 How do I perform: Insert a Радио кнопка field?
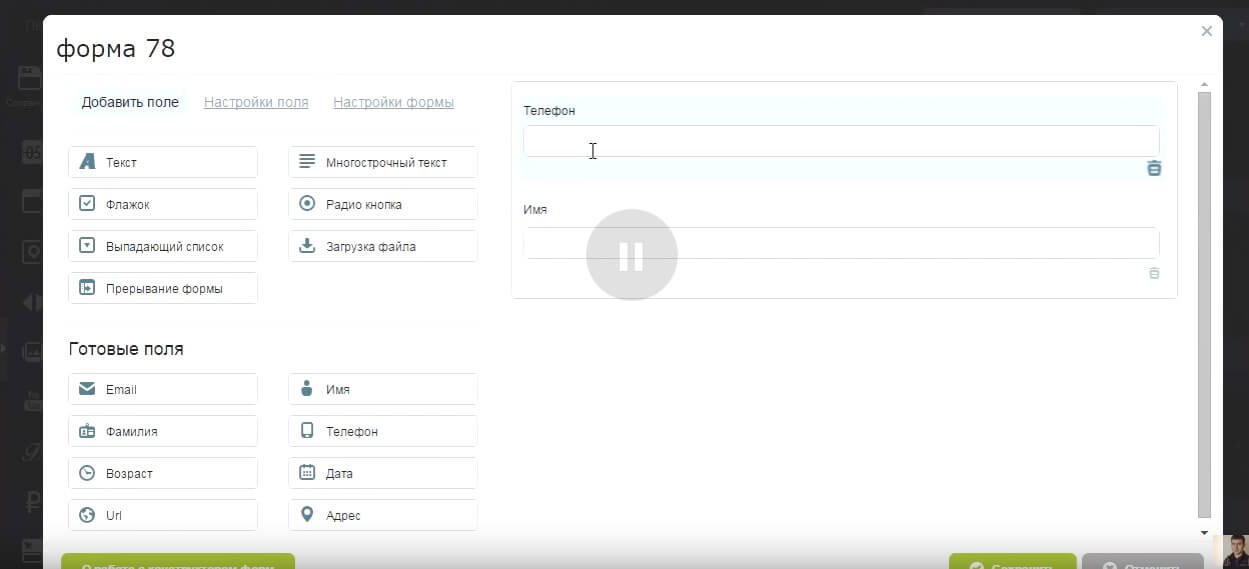click(x=382, y=204)
